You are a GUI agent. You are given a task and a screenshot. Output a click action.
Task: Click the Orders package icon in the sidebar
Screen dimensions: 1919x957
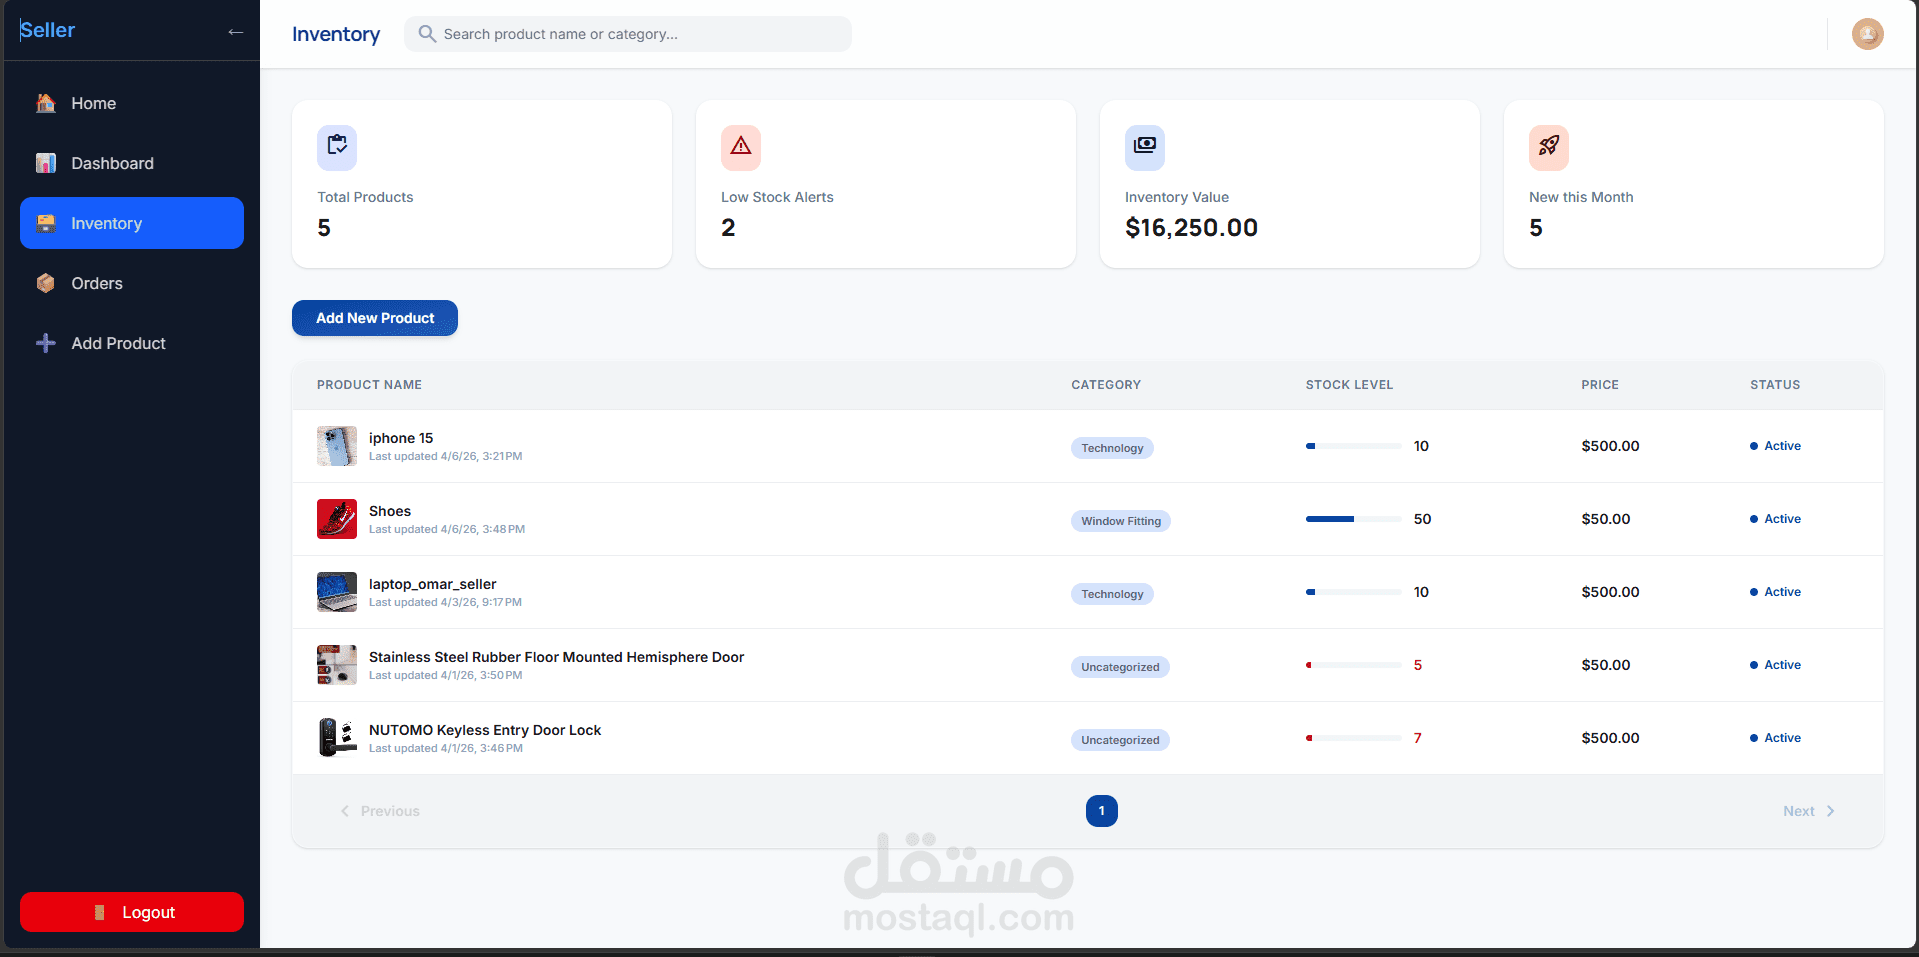coord(46,283)
